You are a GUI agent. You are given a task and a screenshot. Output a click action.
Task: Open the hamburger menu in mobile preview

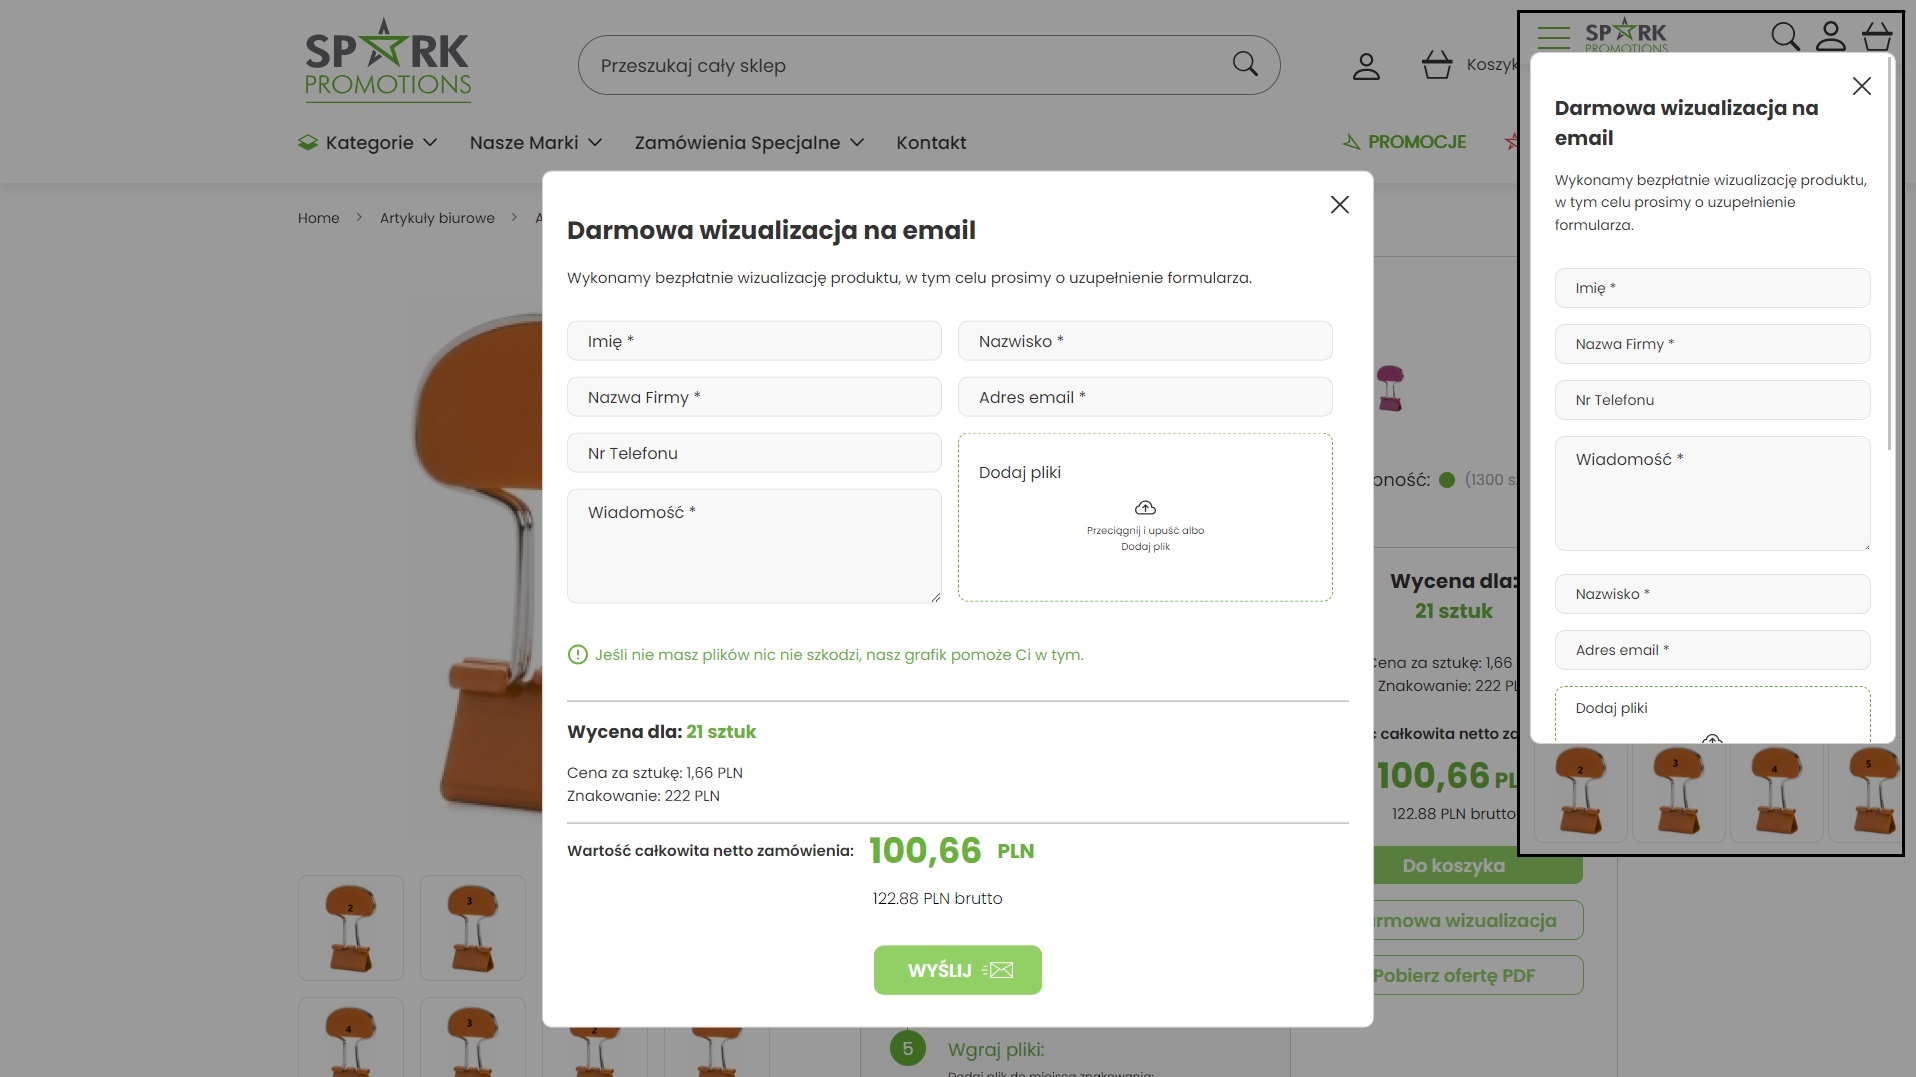pos(1553,37)
